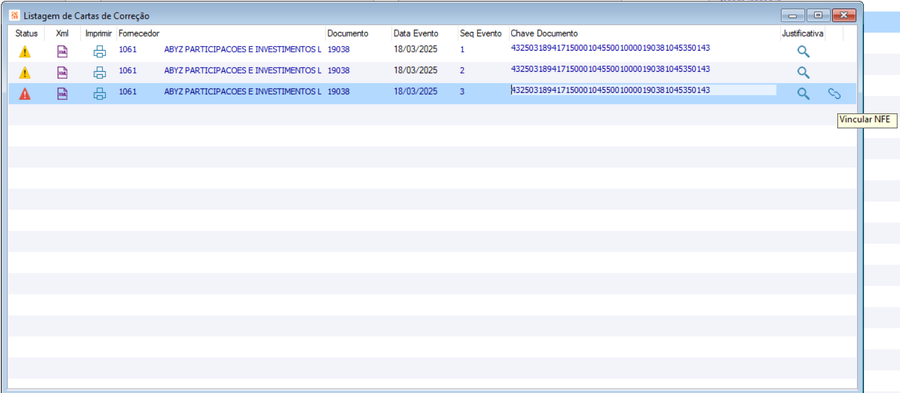The image size is (900, 393).
Task: Select document 19038 in the Seq Evento 3 row
Action: coord(339,91)
